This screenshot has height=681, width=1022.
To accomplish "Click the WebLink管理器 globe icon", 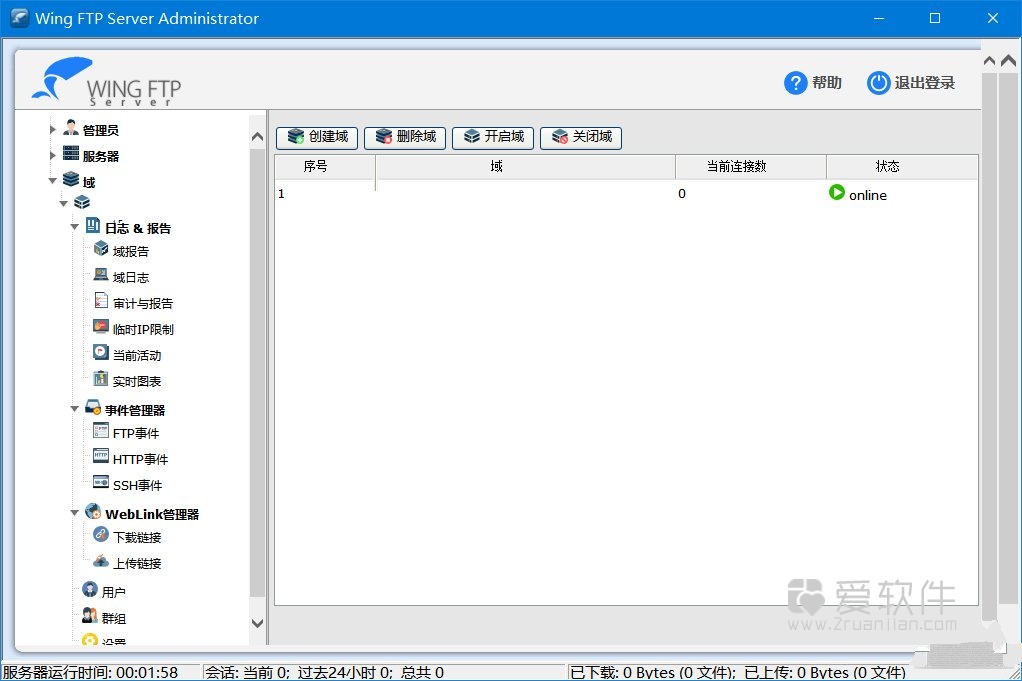I will point(93,512).
